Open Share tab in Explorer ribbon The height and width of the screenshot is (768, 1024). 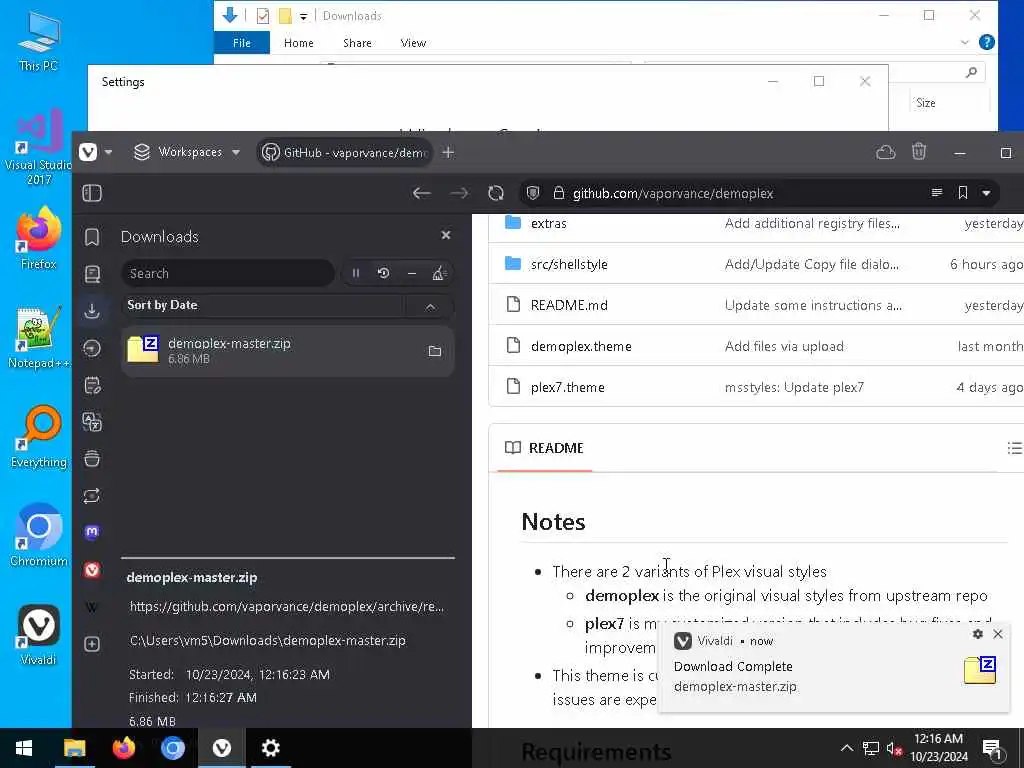point(357,43)
